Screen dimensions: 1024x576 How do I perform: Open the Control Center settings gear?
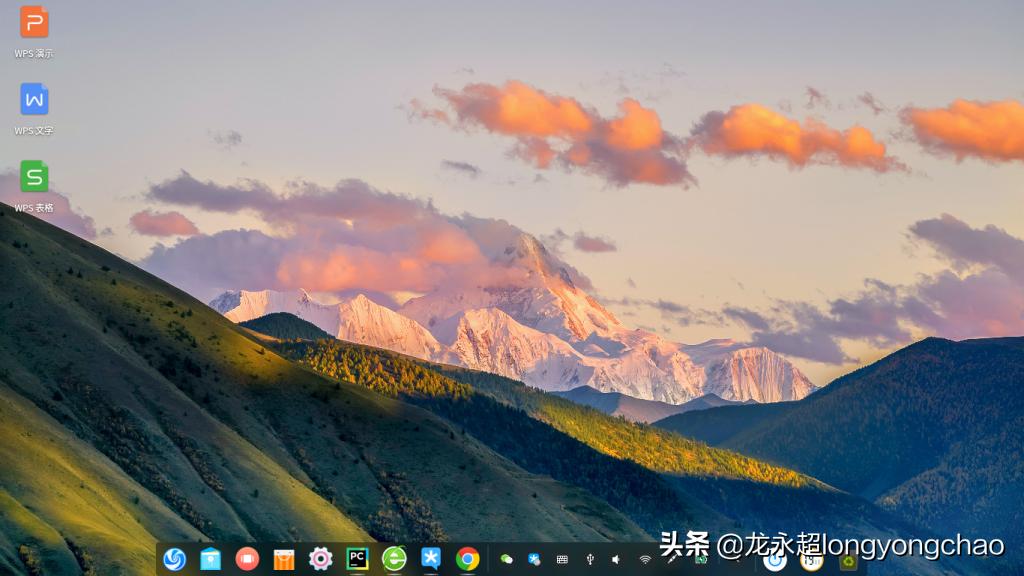click(x=320, y=561)
